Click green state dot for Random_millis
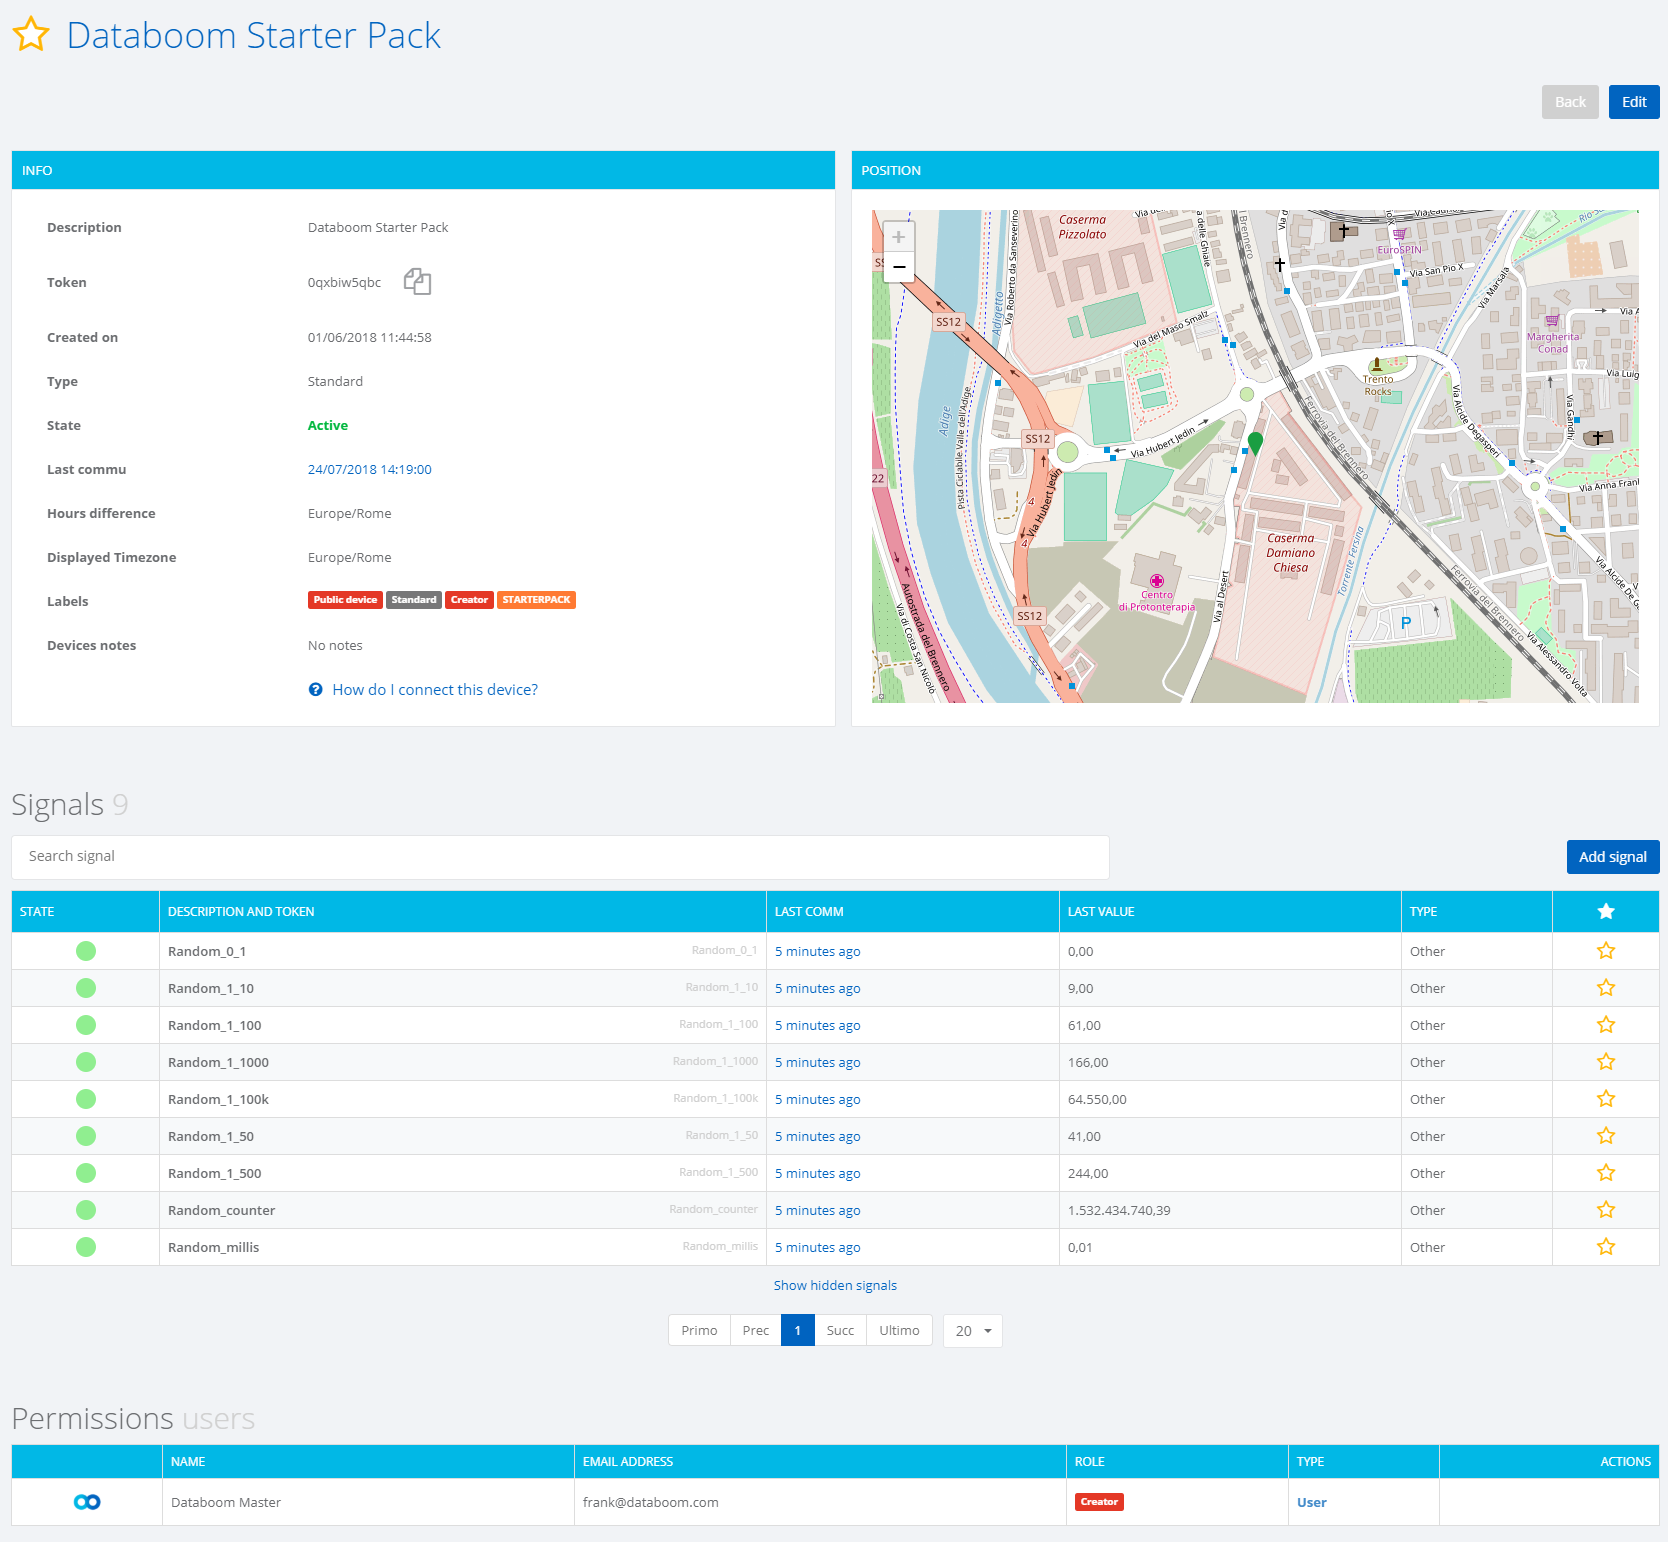The image size is (1668, 1542). pyautogui.click(x=86, y=1247)
